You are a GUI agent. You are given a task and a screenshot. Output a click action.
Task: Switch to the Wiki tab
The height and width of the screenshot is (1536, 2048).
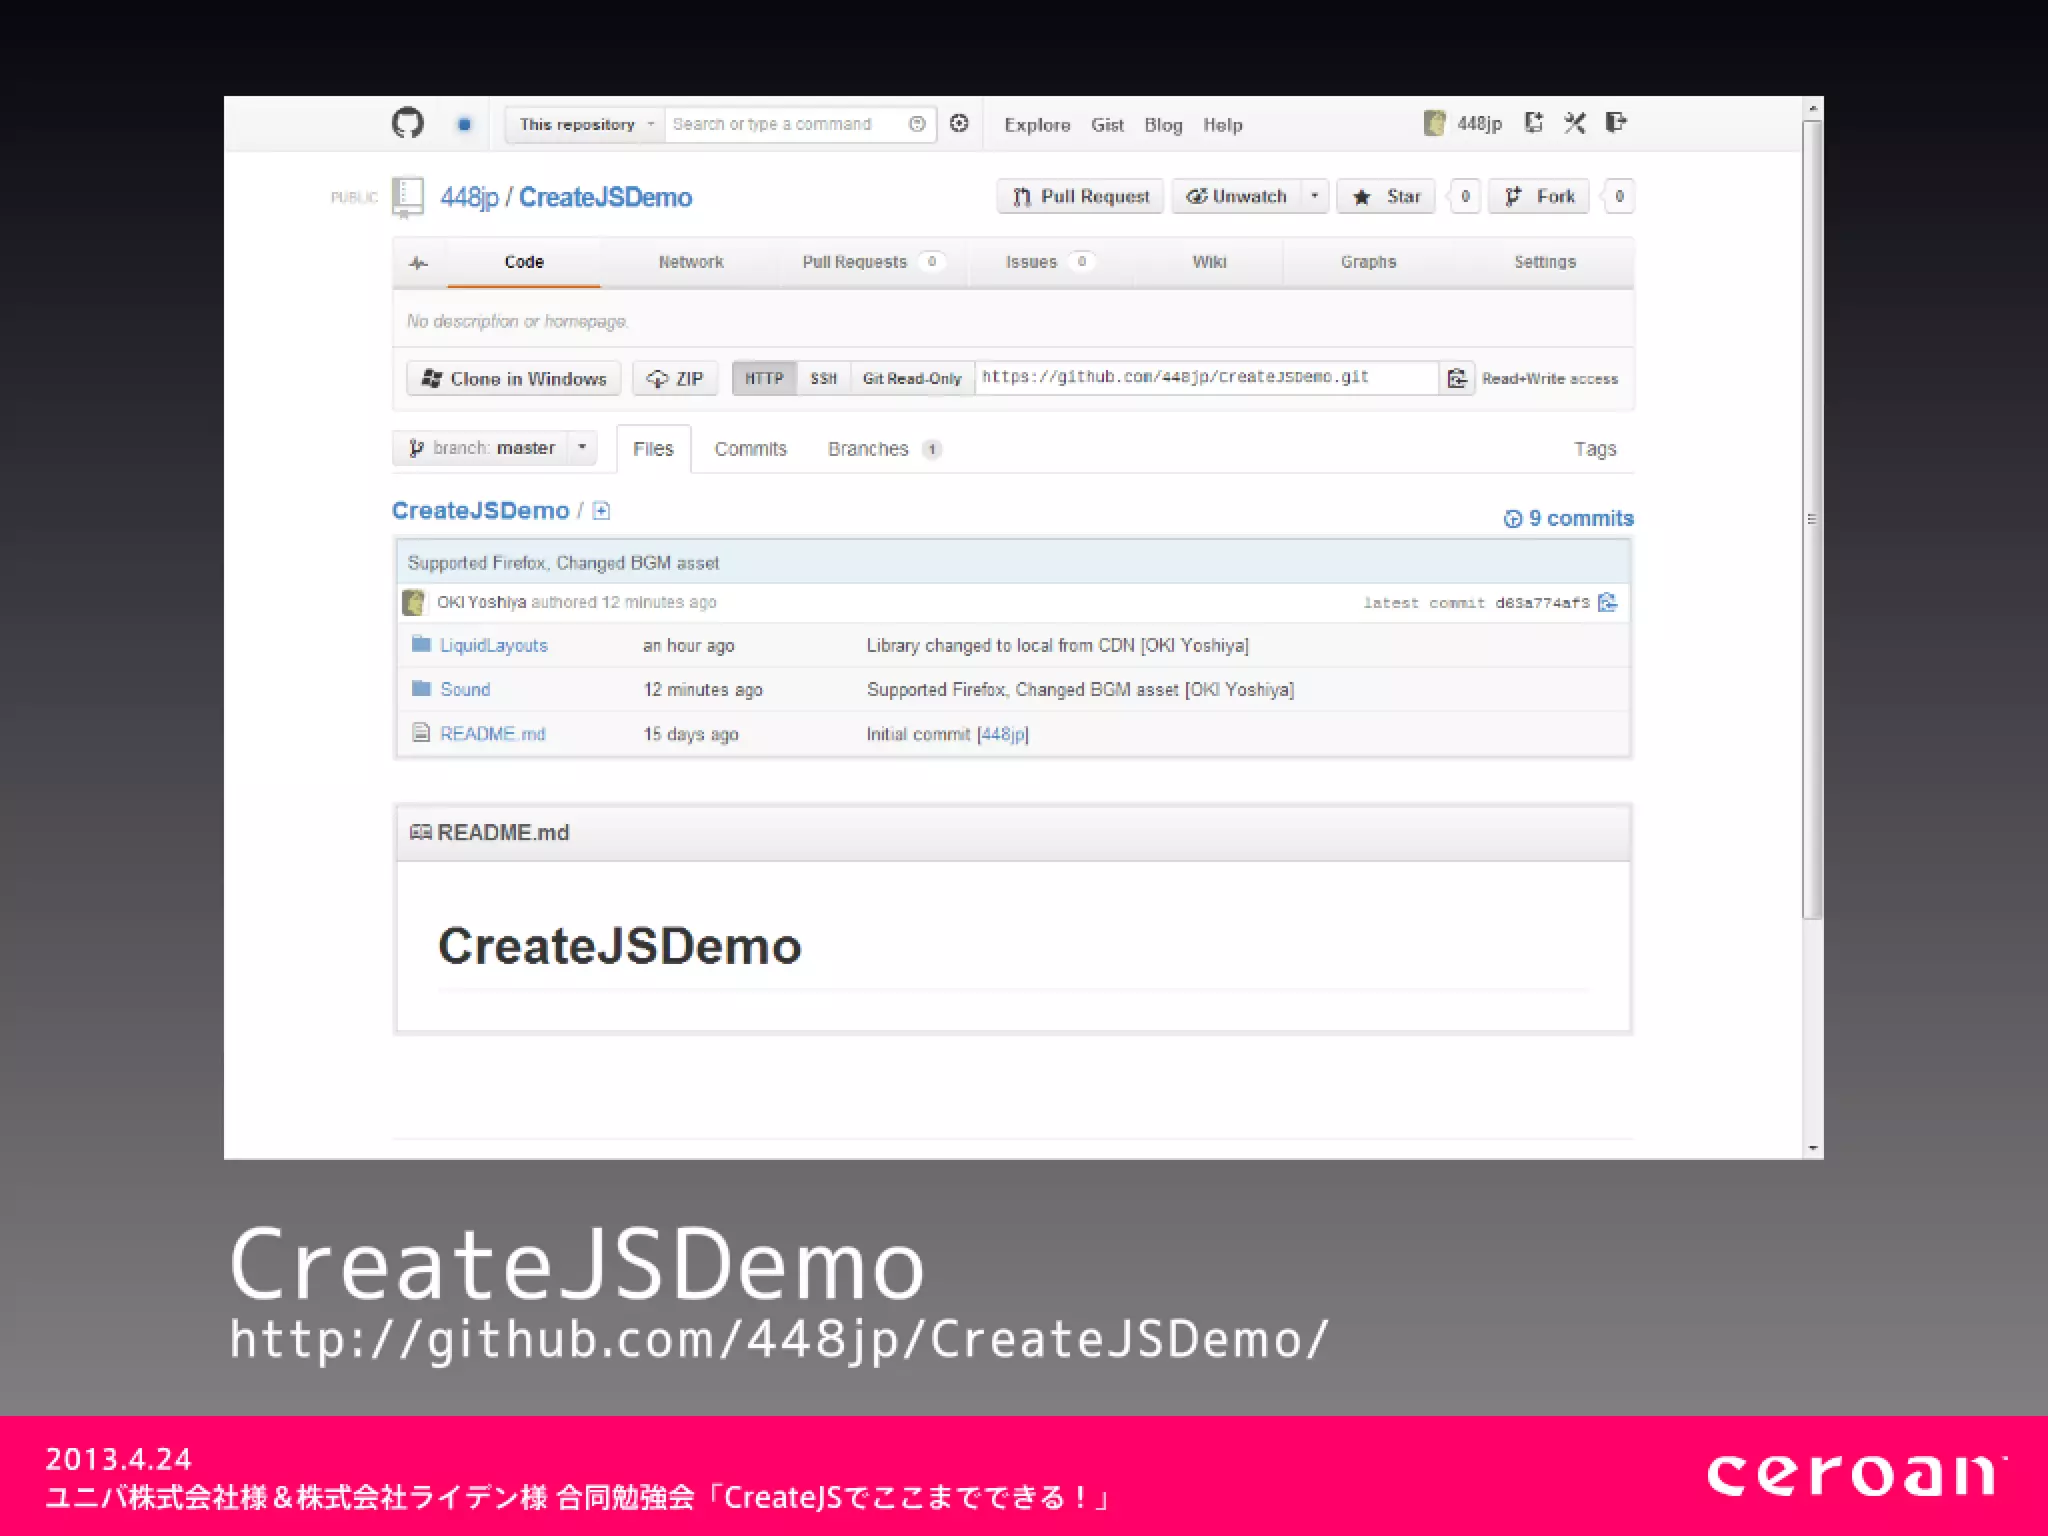(1209, 262)
